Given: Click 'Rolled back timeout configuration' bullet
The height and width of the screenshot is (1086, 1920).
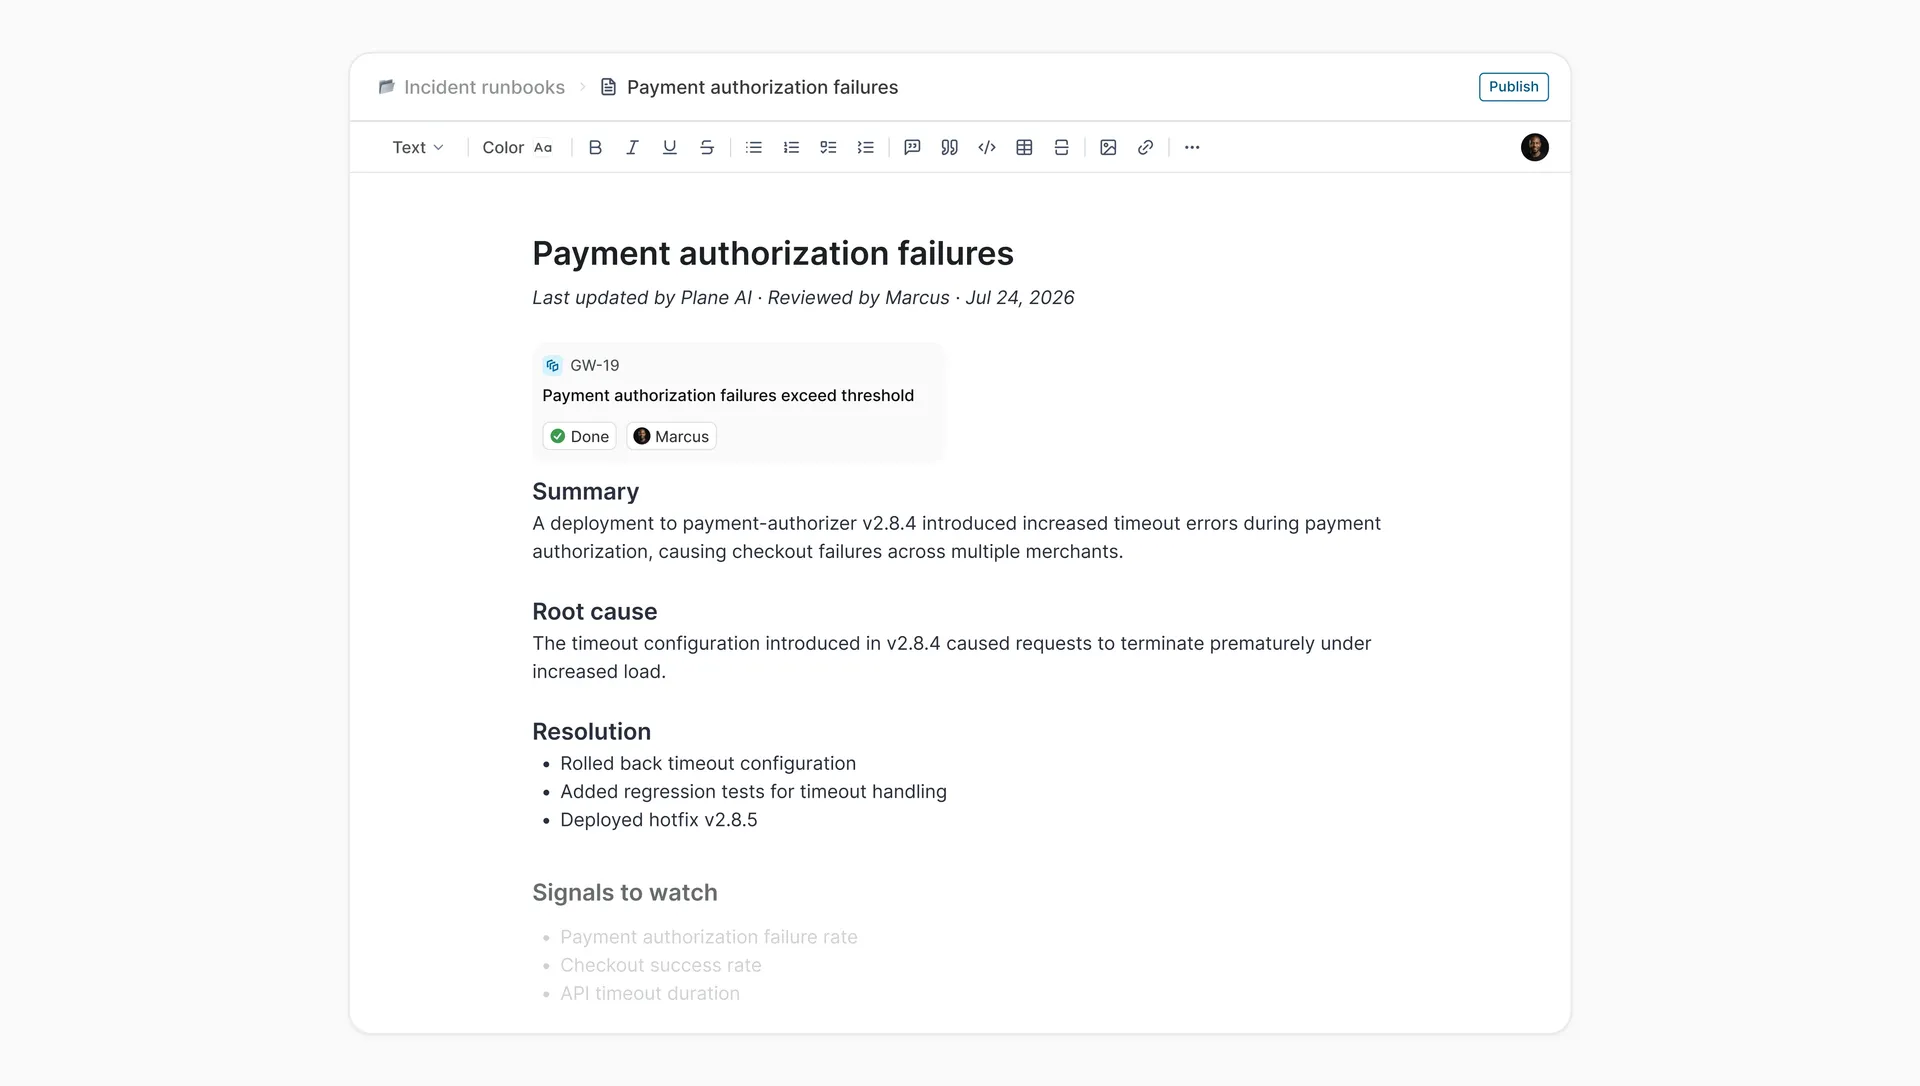Looking at the screenshot, I should click(x=708, y=763).
